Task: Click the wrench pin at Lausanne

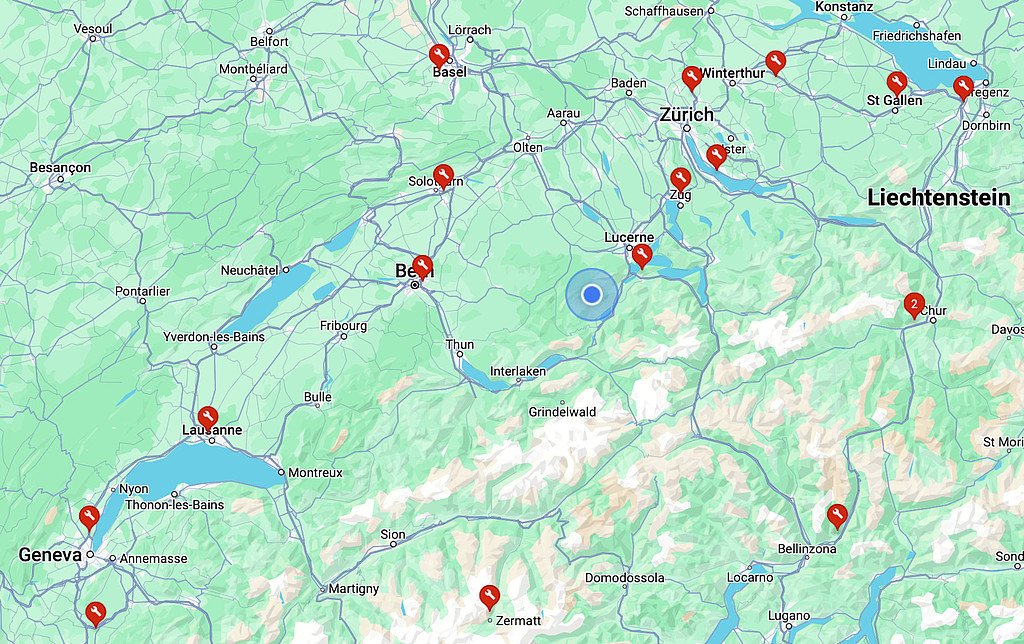Action: pyautogui.click(x=208, y=418)
